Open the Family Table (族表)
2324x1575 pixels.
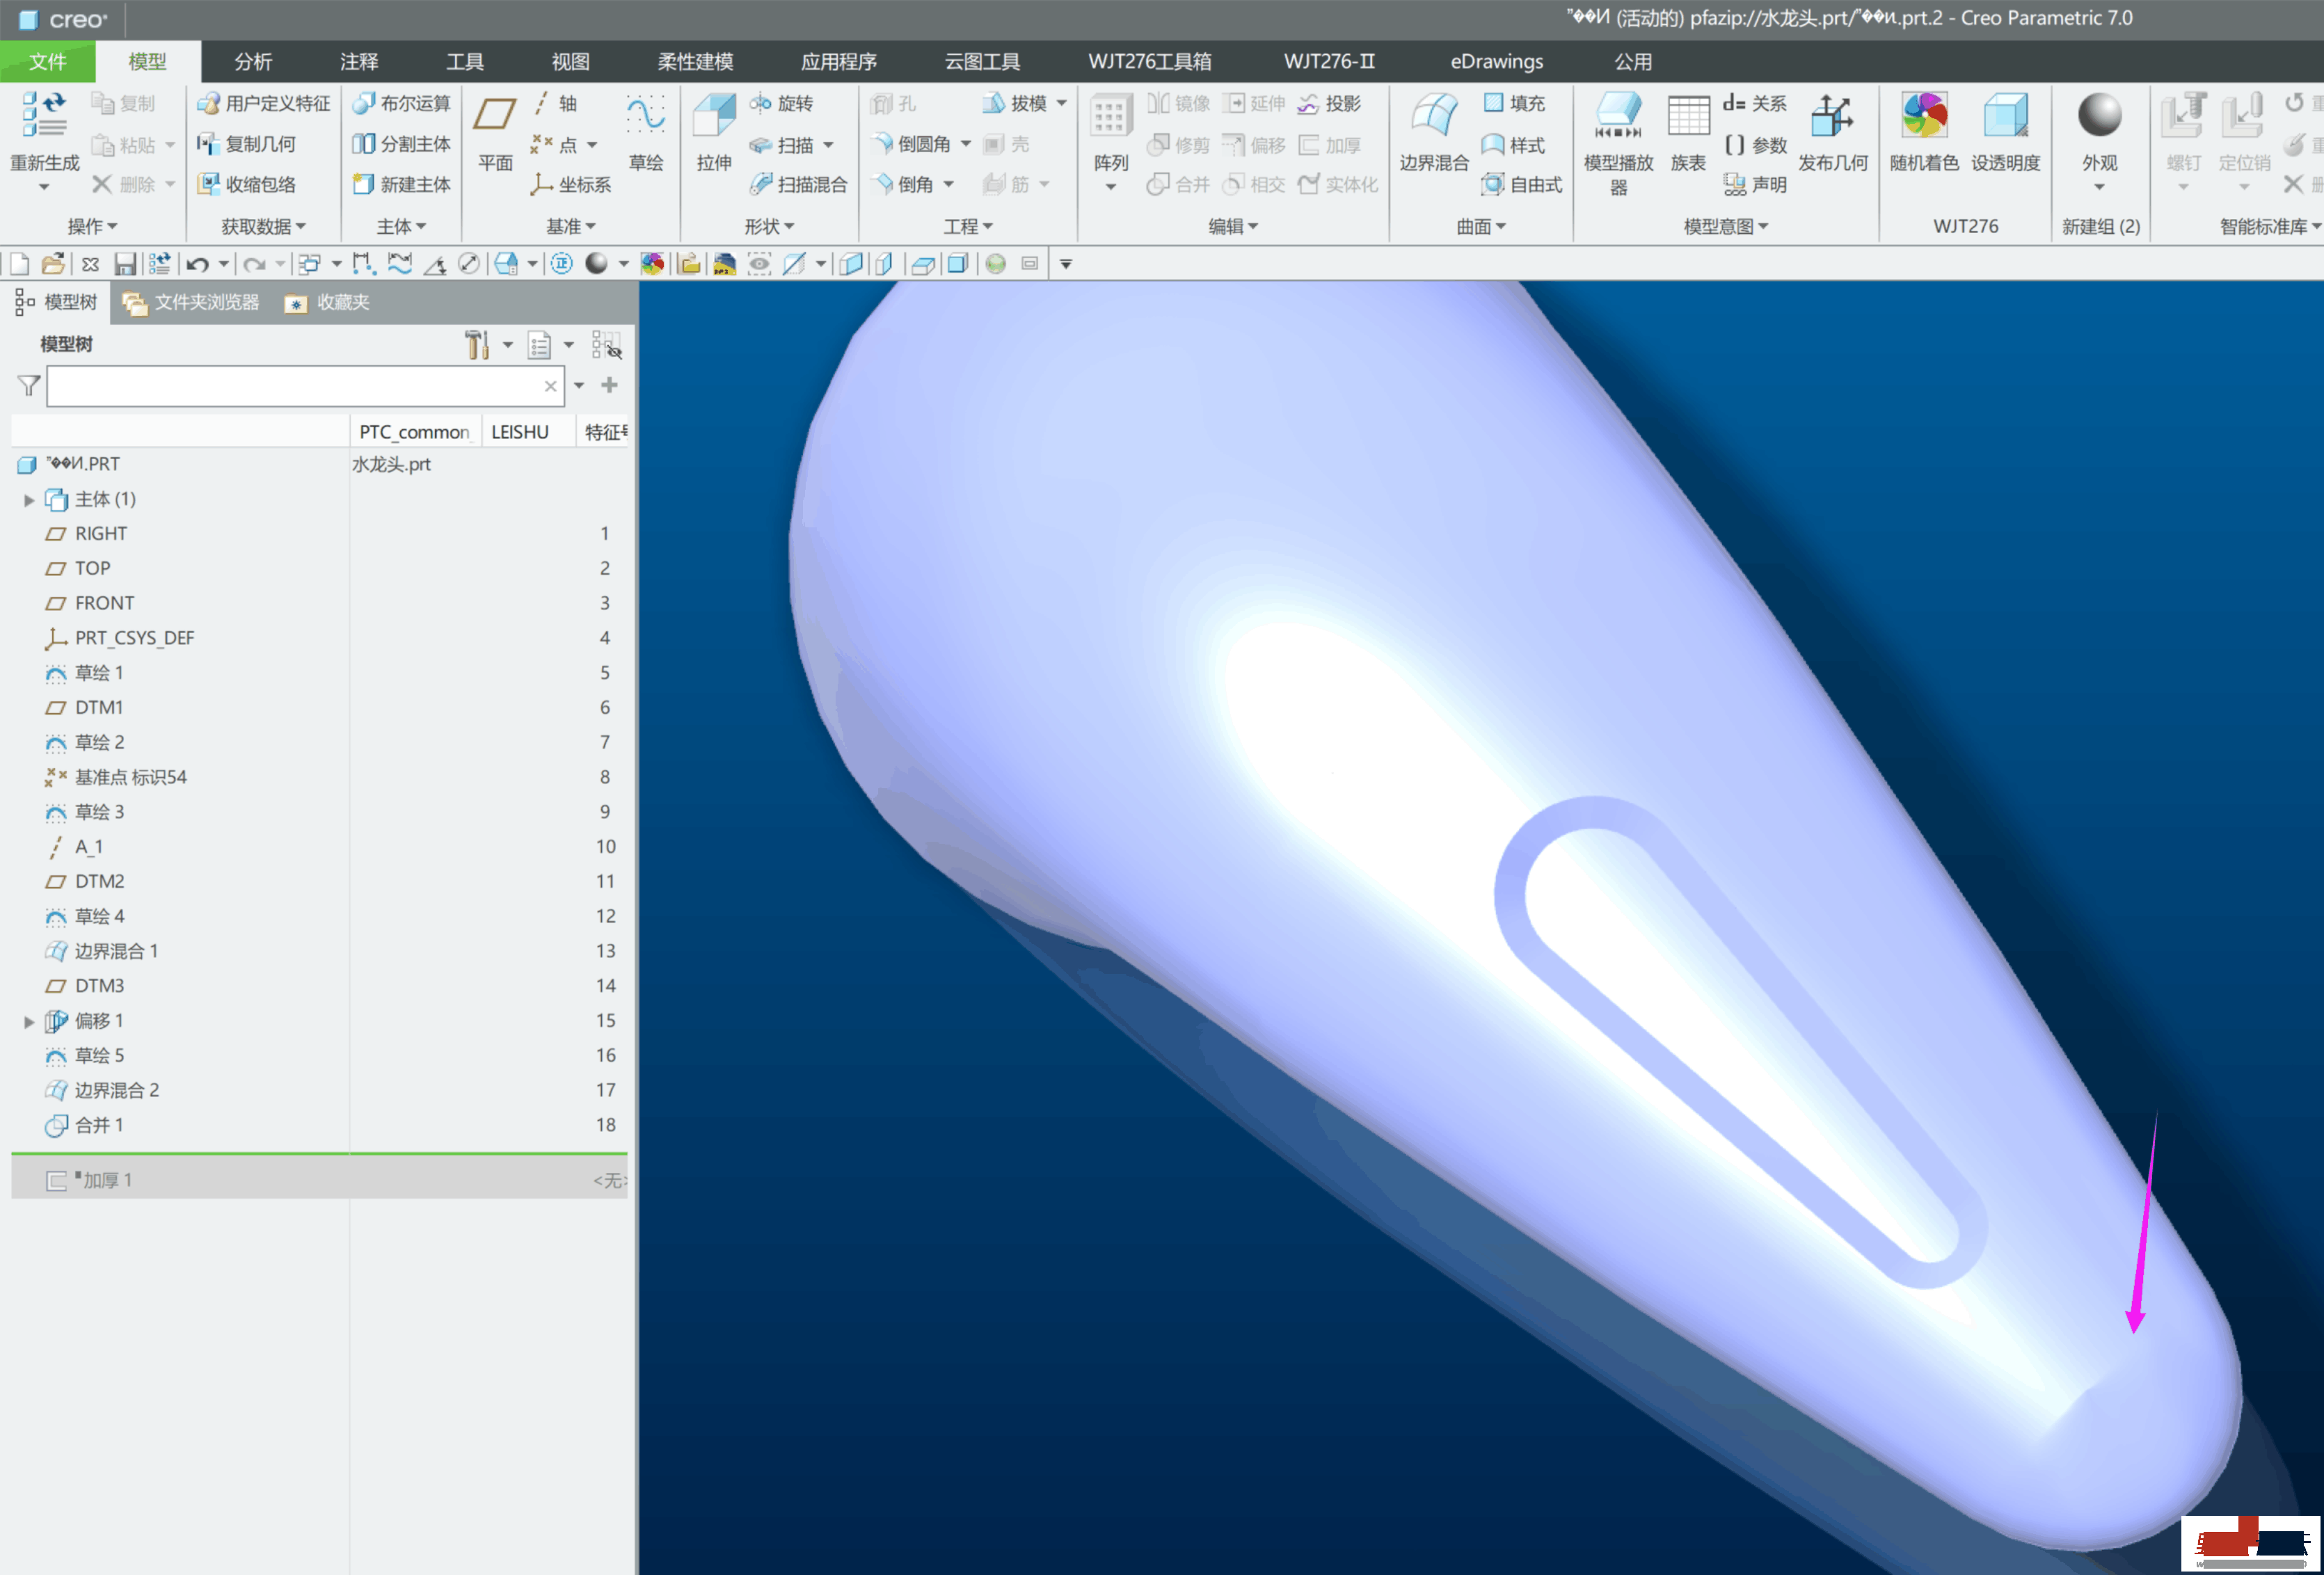tap(1688, 132)
